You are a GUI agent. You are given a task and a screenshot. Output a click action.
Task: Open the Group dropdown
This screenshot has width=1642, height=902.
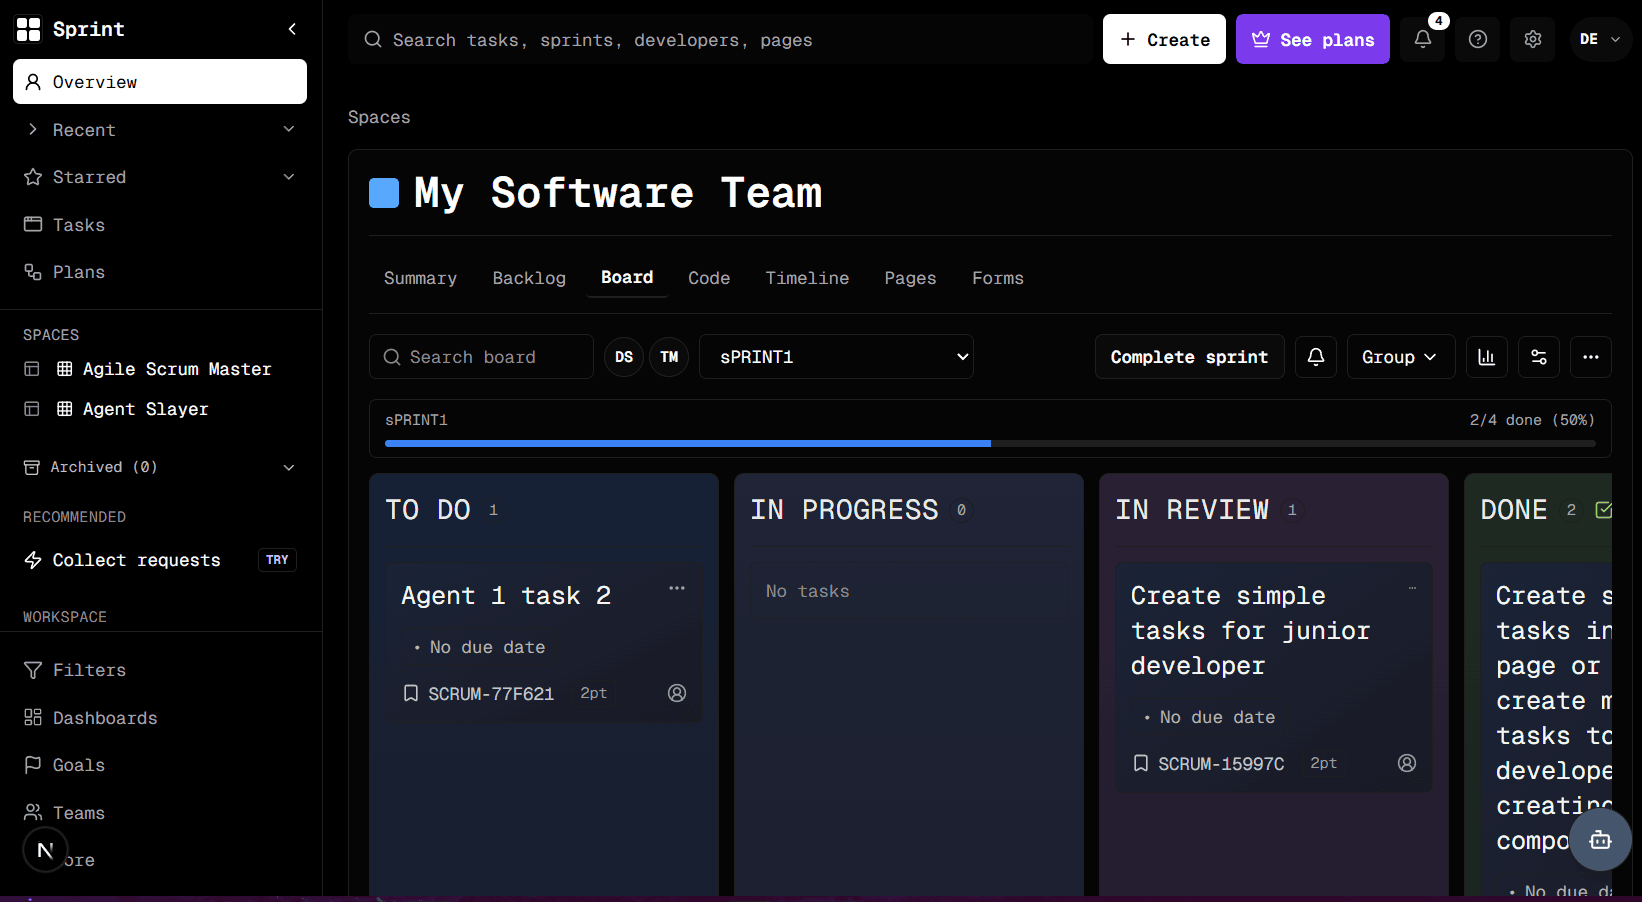pyautogui.click(x=1399, y=357)
